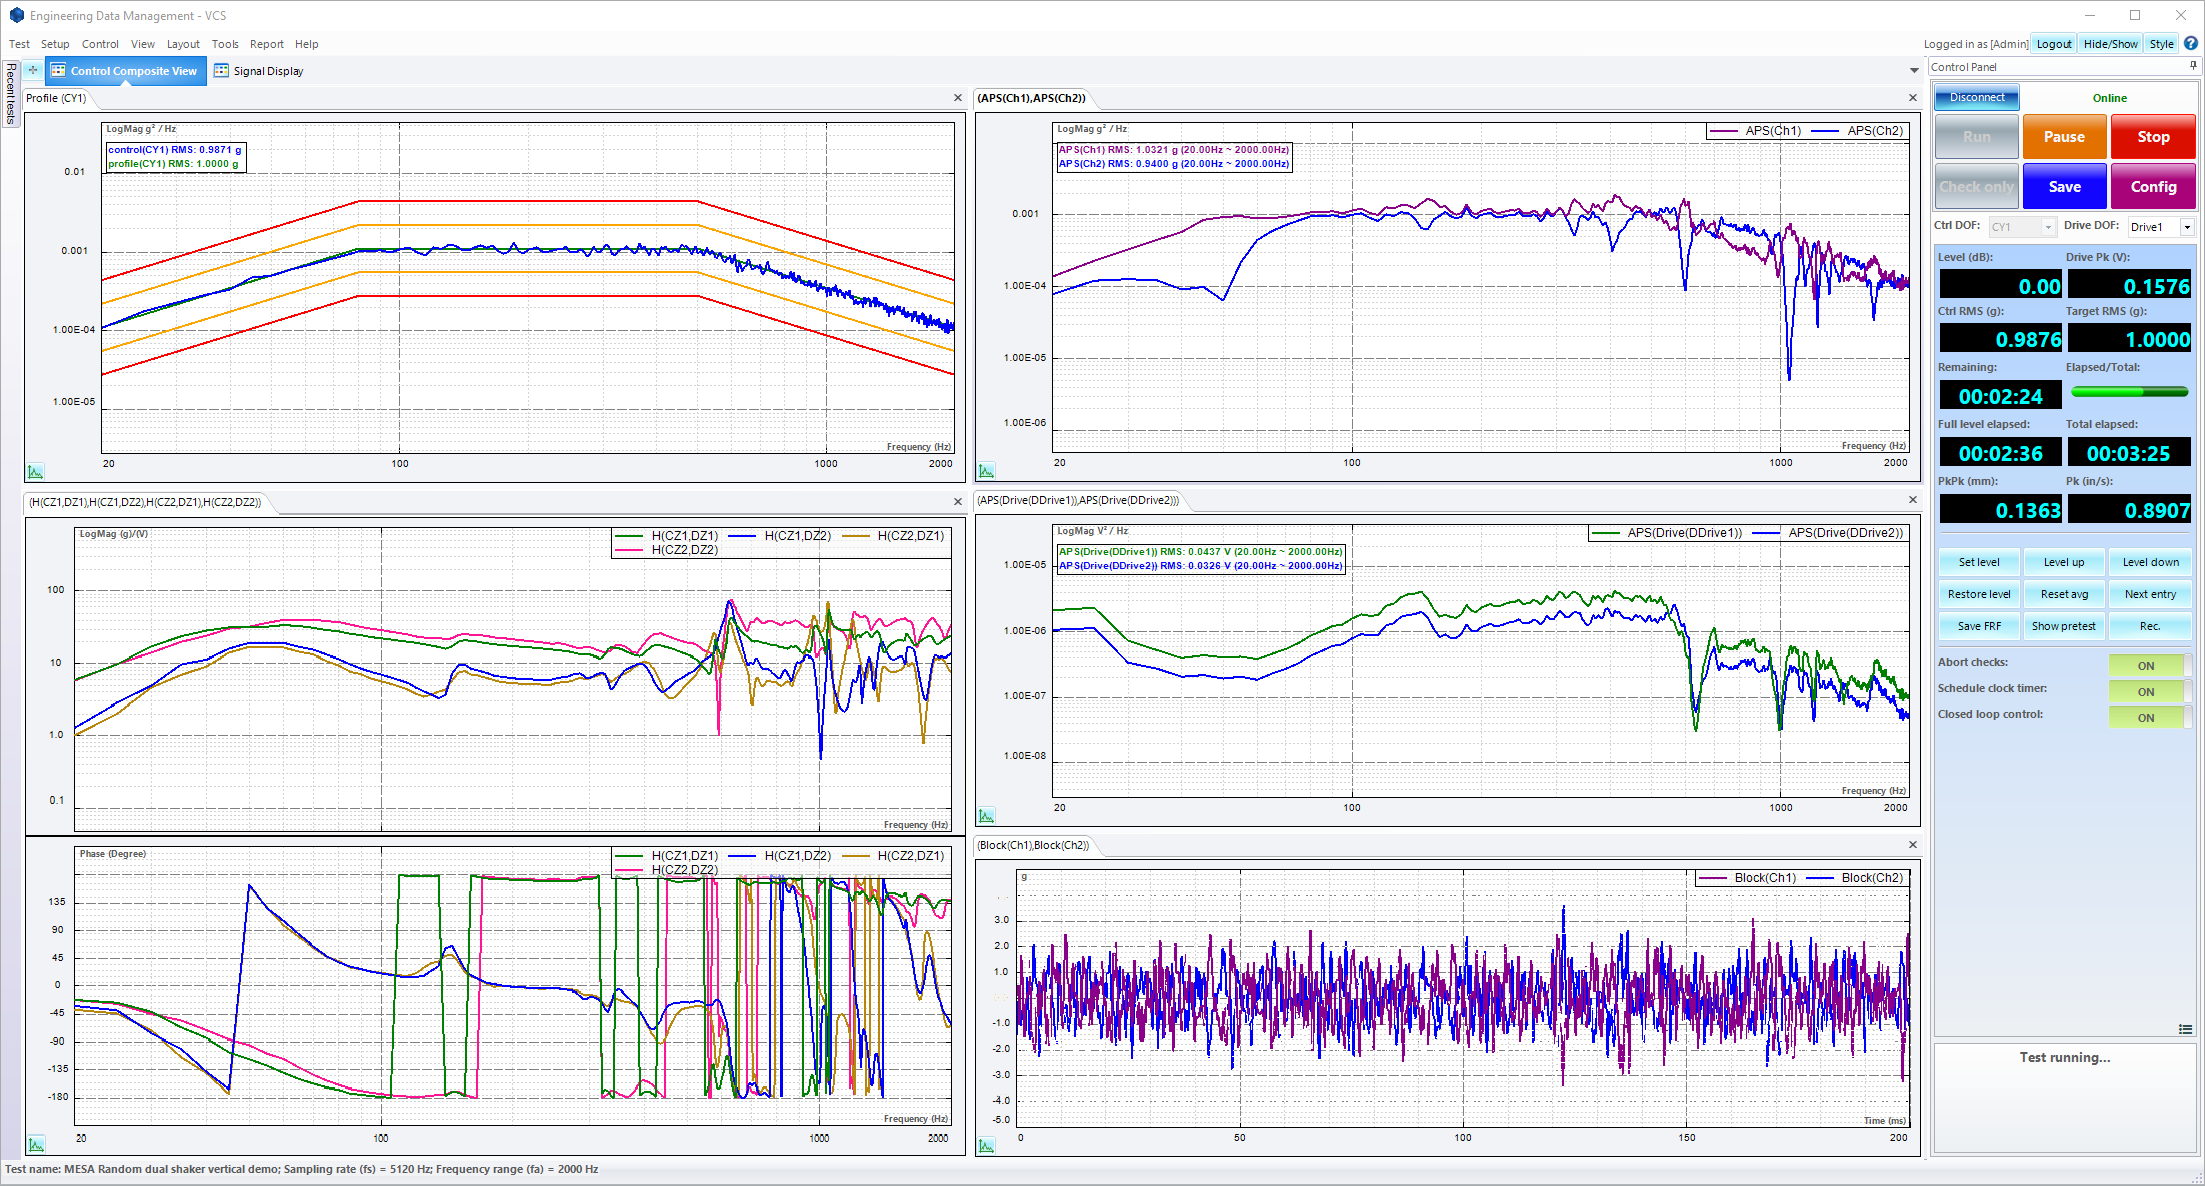Screen dimensions: 2205x1186
Task: Toggle Schedule clock timer switch
Action: pyautogui.click(x=2149, y=691)
